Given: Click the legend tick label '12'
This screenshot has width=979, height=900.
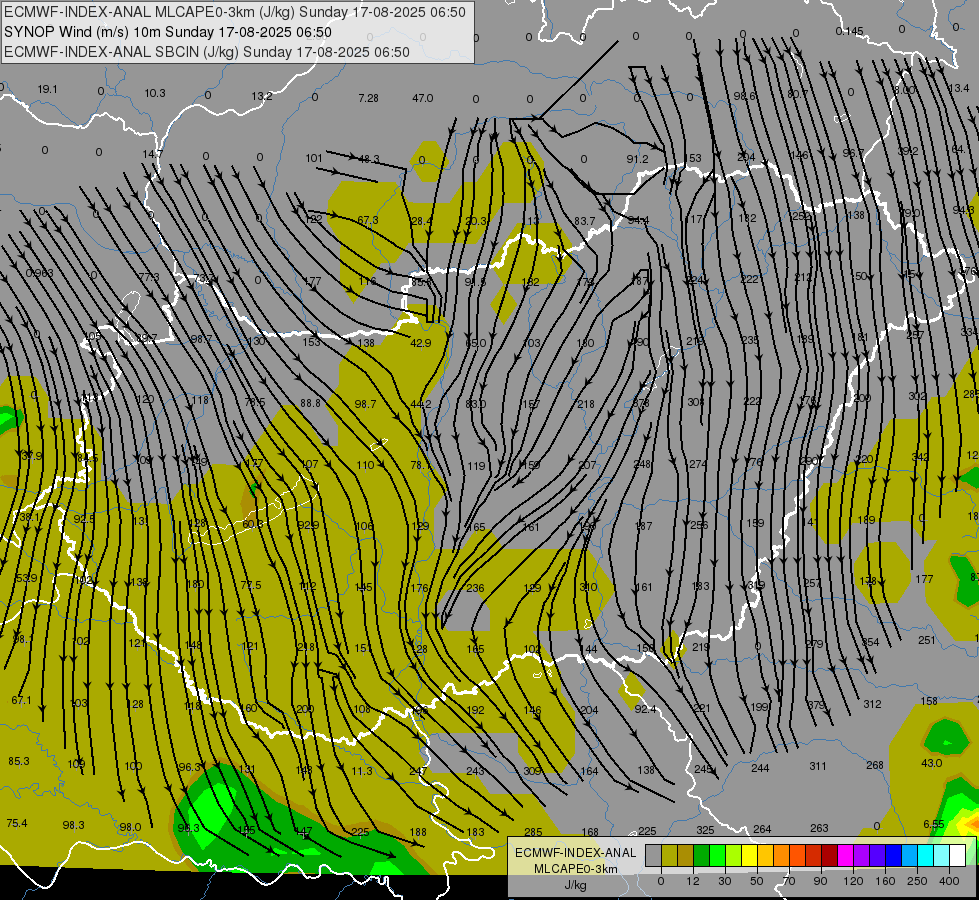Looking at the screenshot, I should (692, 881).
